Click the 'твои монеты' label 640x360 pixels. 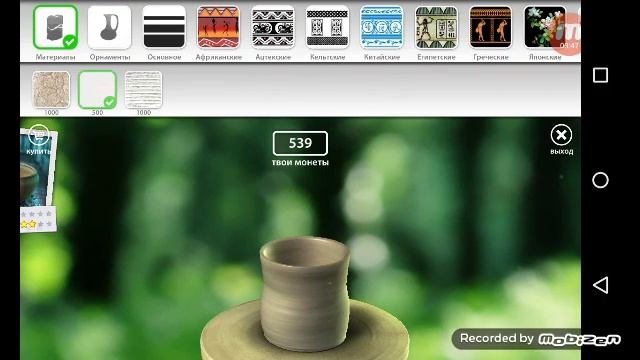tap(300, 162)
